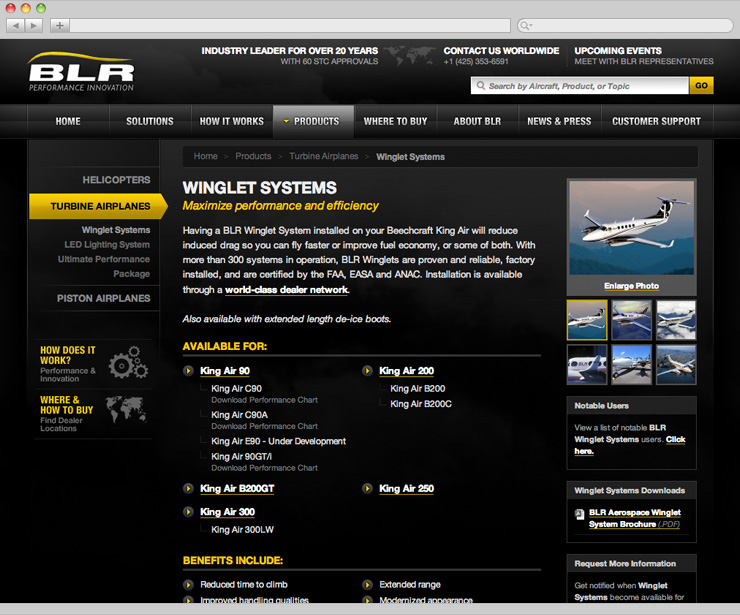
Task: Select the third thumbnail in top row
Action: point(676,320)
